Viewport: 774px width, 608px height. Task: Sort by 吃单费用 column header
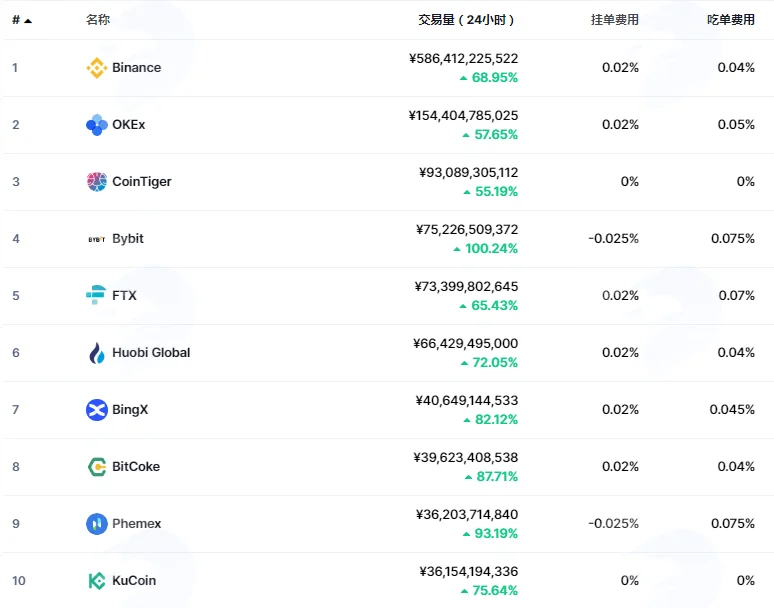coord(731,20)
